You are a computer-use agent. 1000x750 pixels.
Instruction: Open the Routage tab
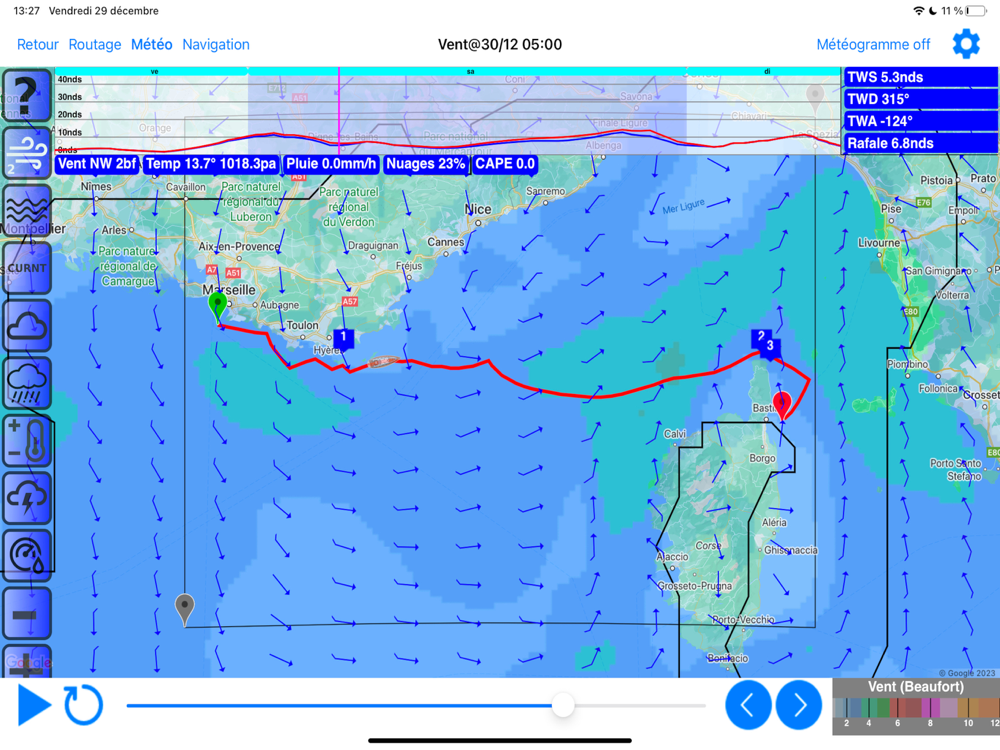(95, 45)
